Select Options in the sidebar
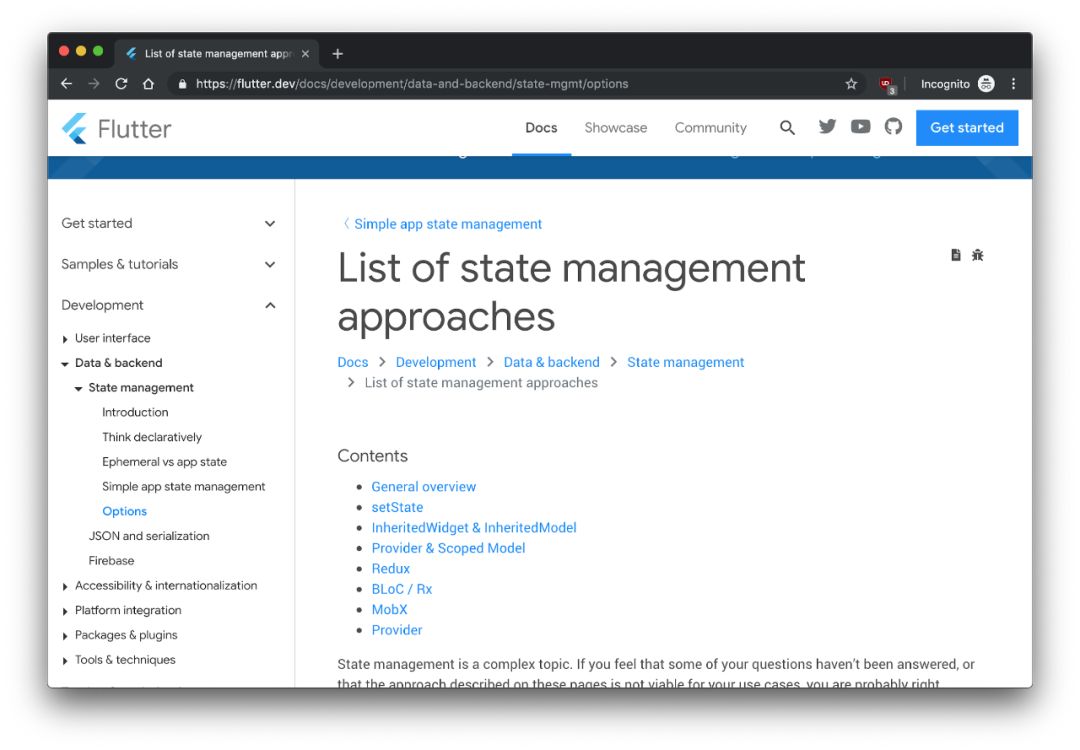This screenshot has width=1080, height=750. (x=124, y=511)
